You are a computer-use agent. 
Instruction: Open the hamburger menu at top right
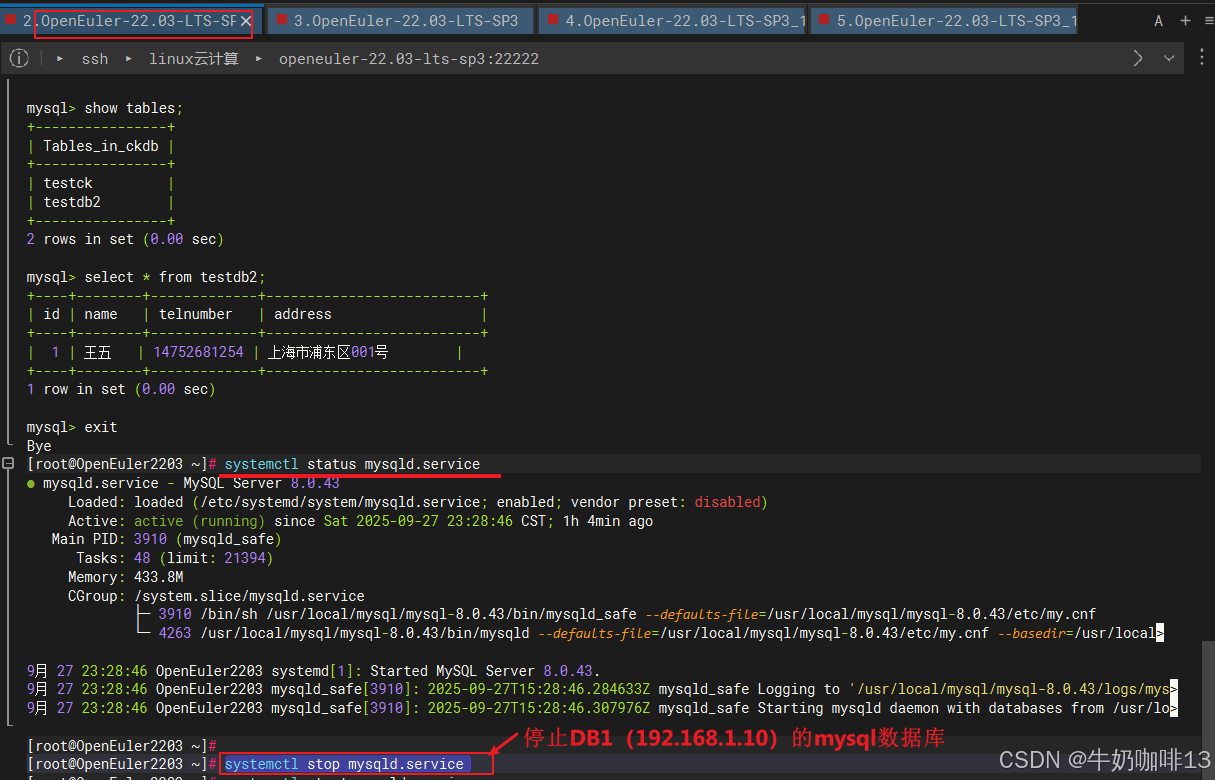pos(1208,21)
